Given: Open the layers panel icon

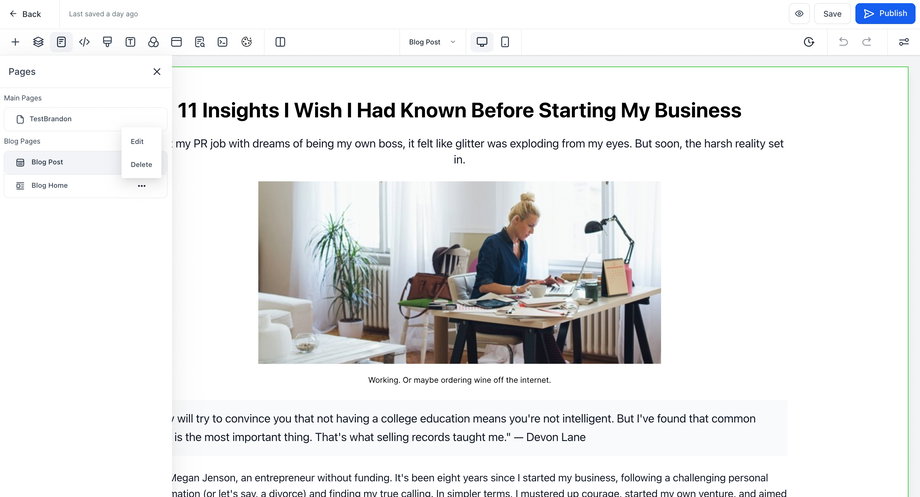Looking at the screenshot, I should point(38,42).
